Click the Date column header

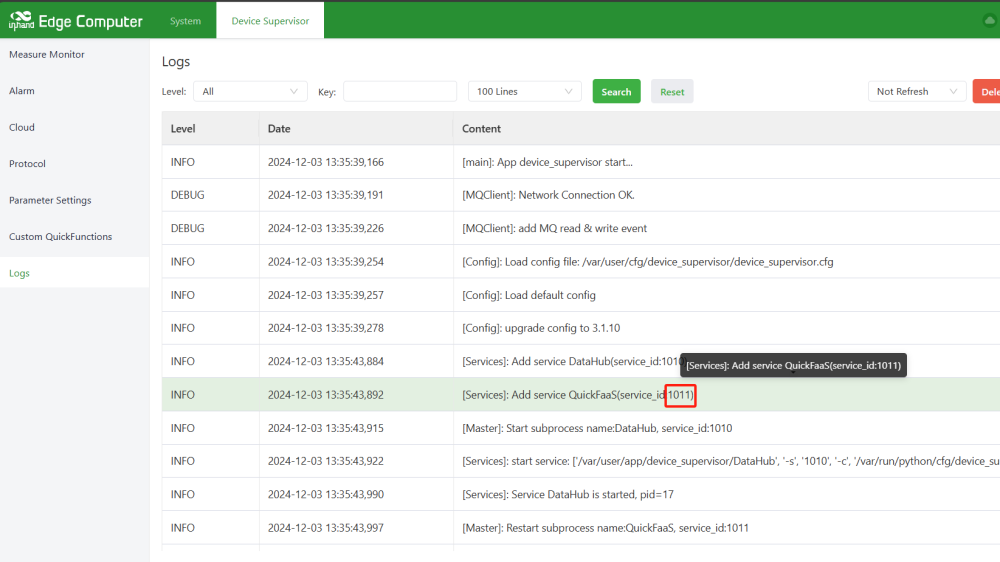click(279, 129)
